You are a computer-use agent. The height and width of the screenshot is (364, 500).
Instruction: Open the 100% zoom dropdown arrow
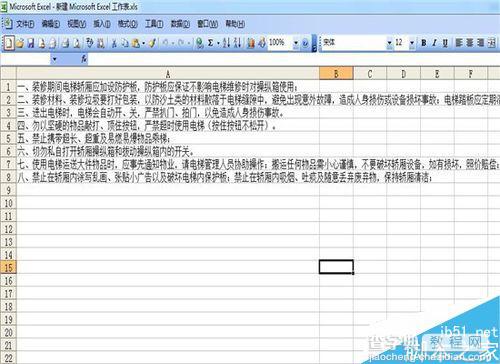coord(296,43)
